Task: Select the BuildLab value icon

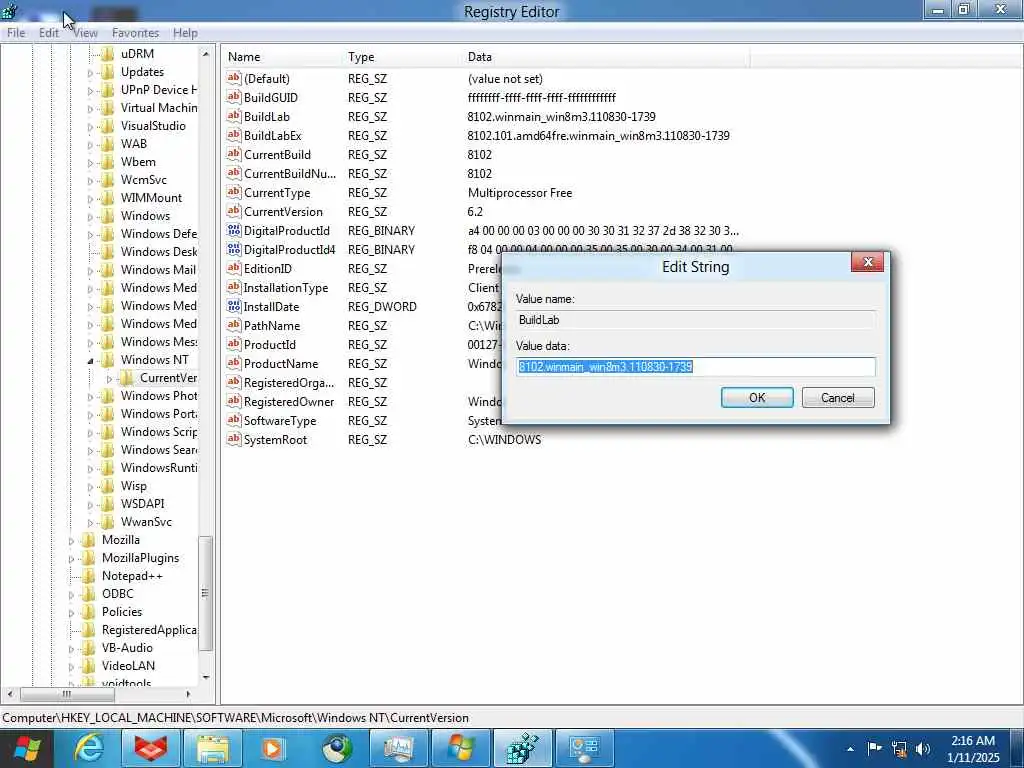Action: click(234, 116)
